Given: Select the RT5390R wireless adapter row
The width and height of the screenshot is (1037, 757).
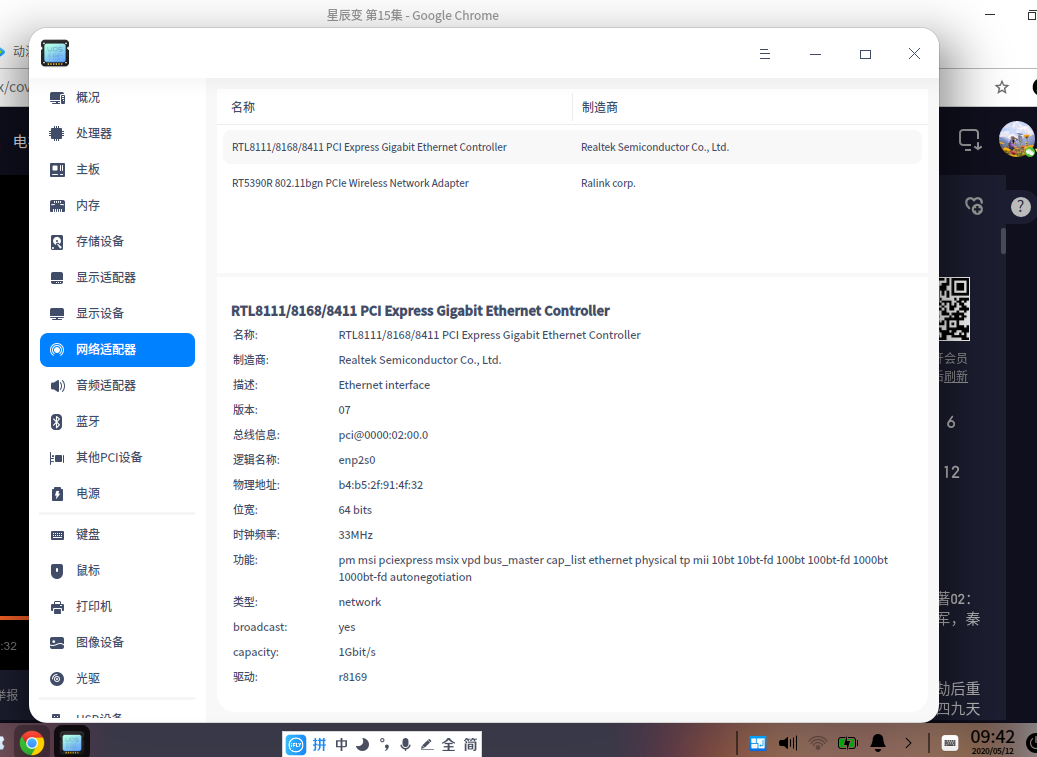Looking at the screenshot, I should pyautogui.click(x=572, y=183).
